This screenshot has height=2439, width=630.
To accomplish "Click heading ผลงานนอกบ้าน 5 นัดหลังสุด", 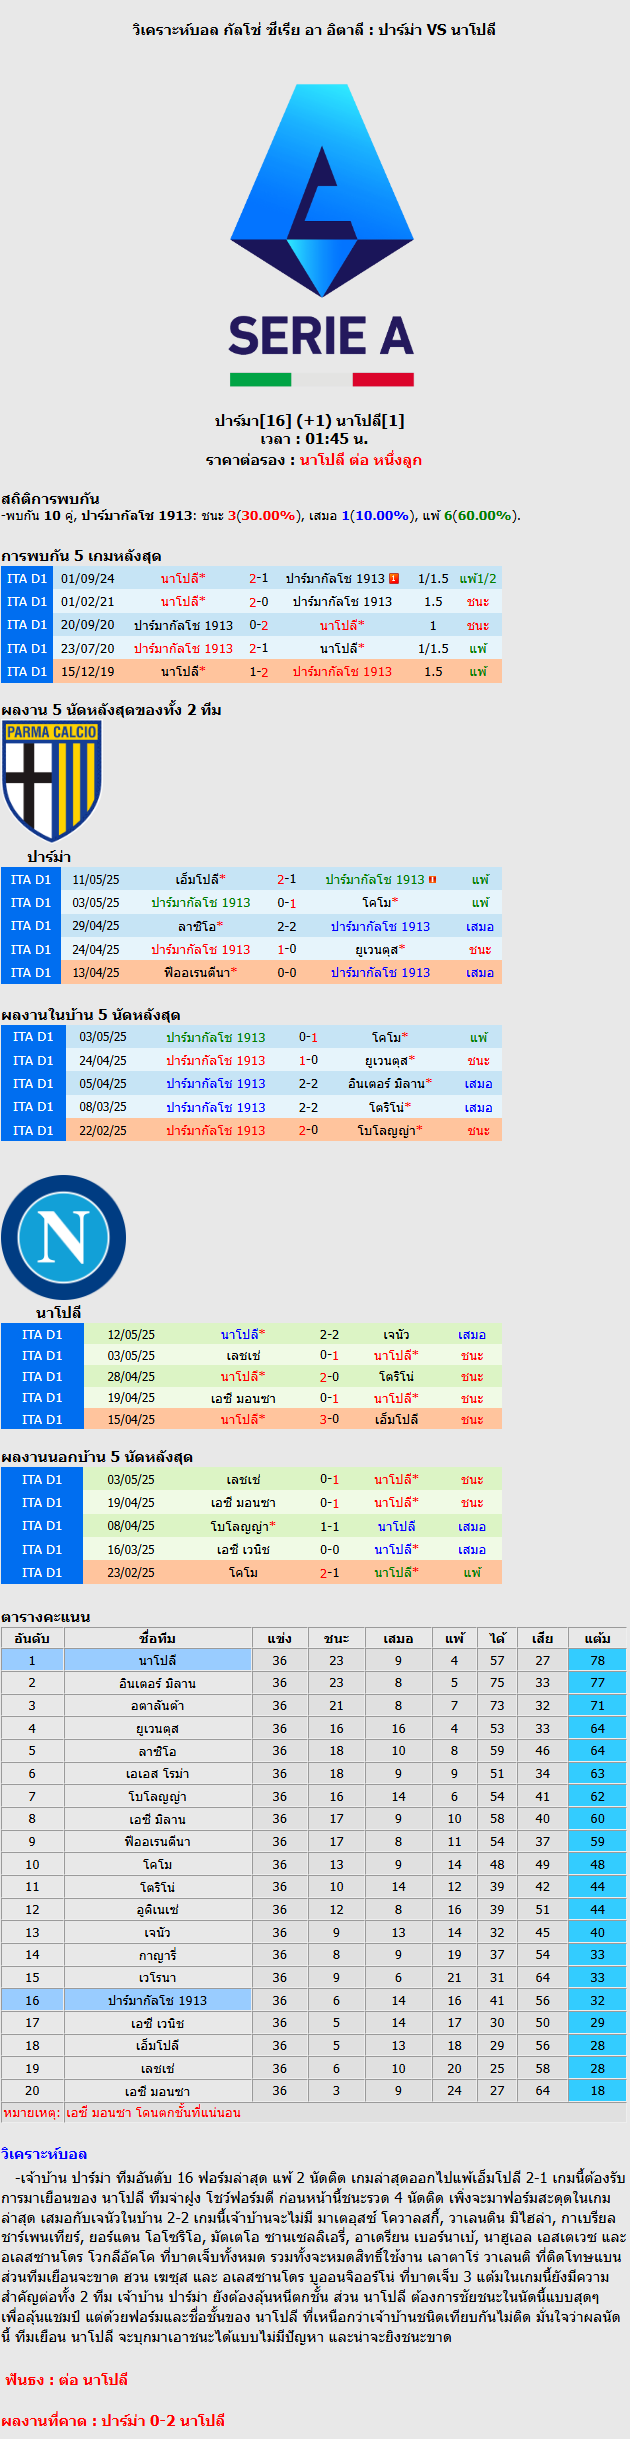I will point(97,1457).
